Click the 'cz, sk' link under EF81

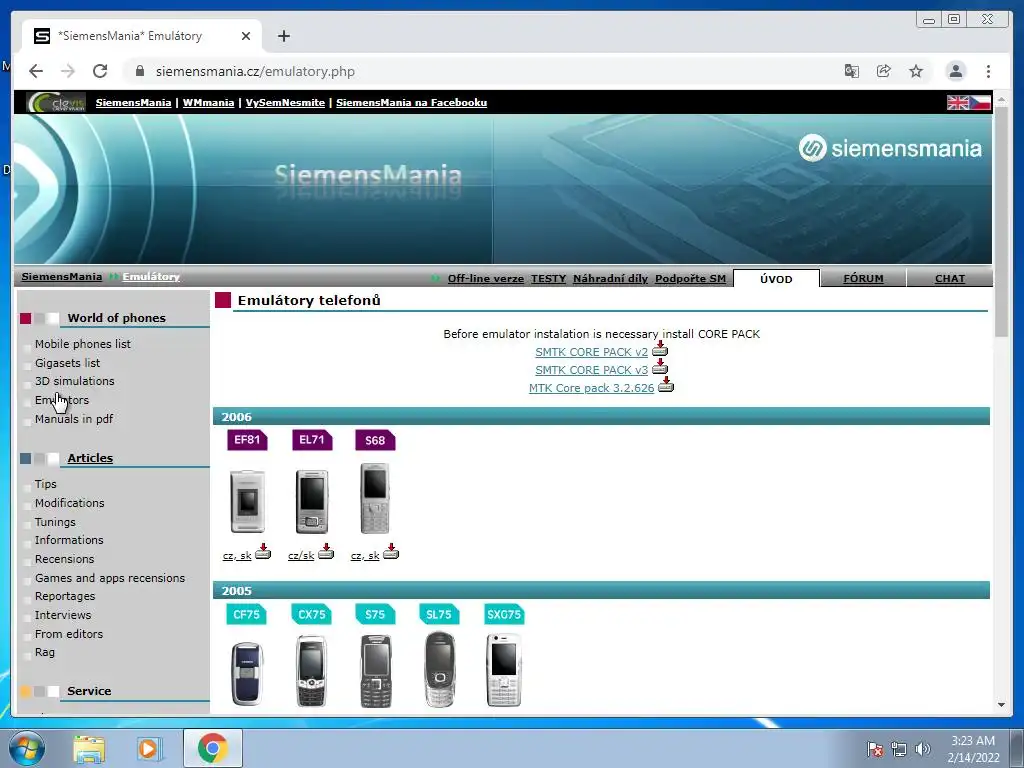pyautogui.click(x=237, y=556)
